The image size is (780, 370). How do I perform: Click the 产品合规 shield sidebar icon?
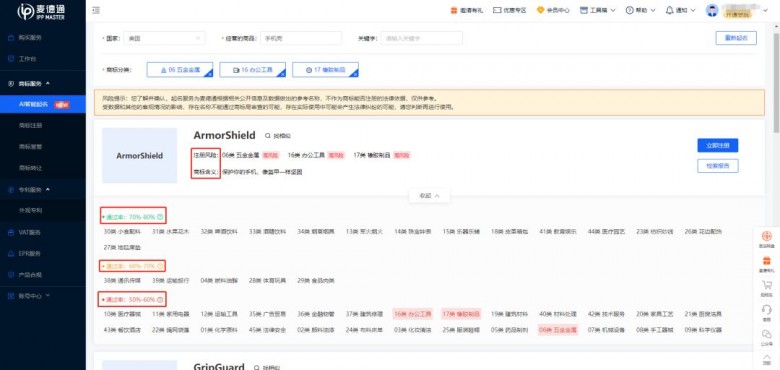pyautogui.click(x=11, y=275)
